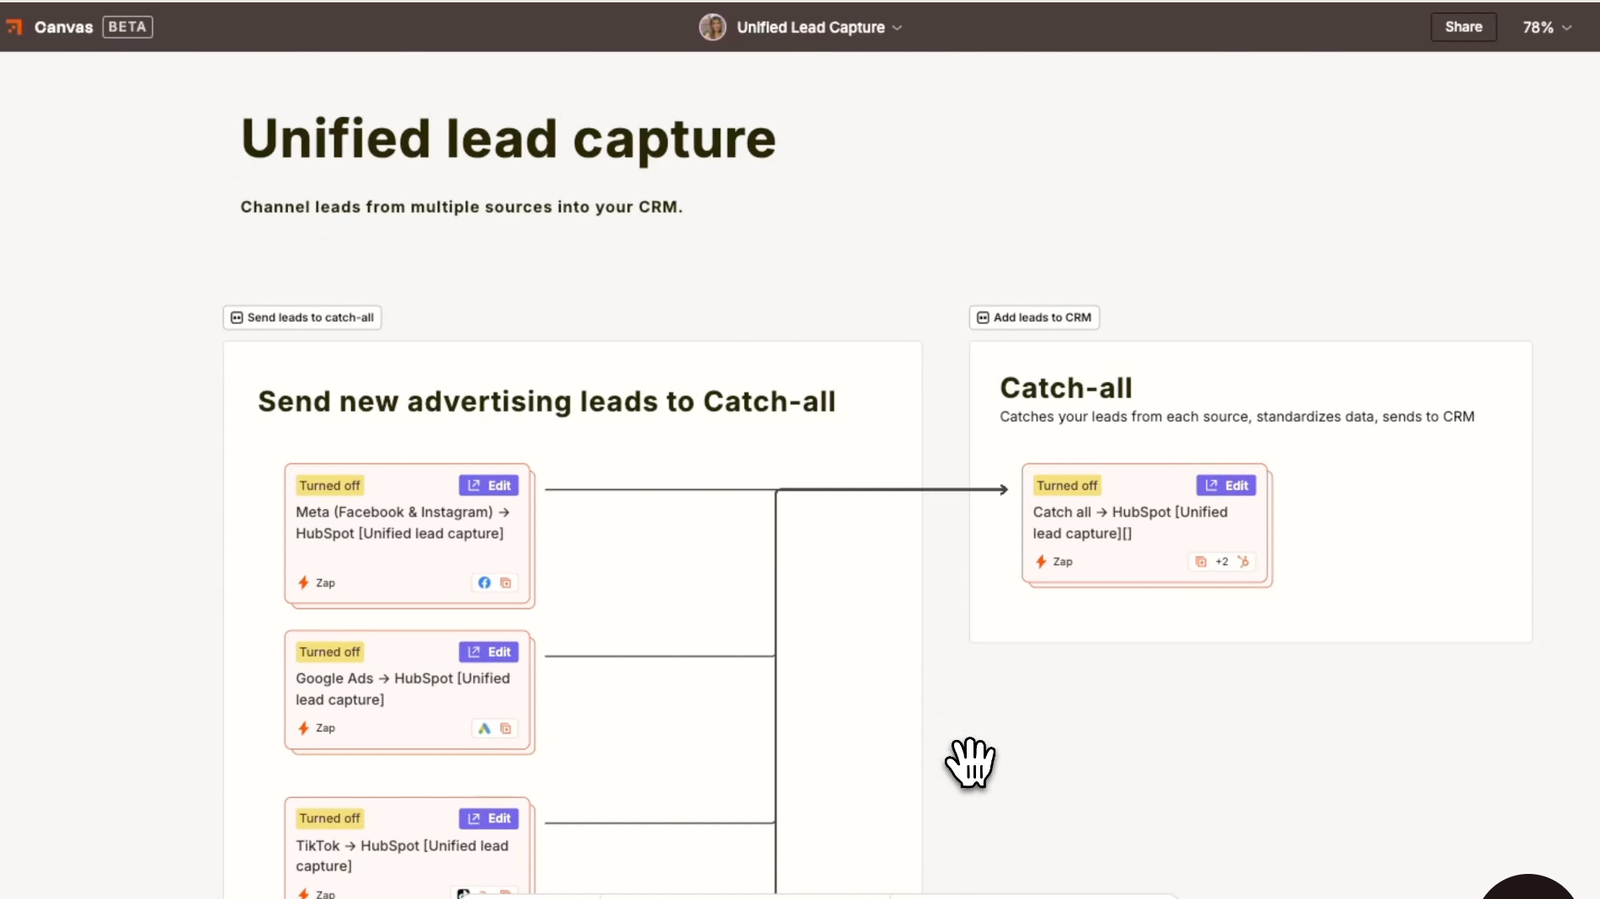Click the 'Meta (Facebook & Instagram) → HubSpot' Zap title
The height and width of the screenshot is (899, 1600).
[402, 523]
